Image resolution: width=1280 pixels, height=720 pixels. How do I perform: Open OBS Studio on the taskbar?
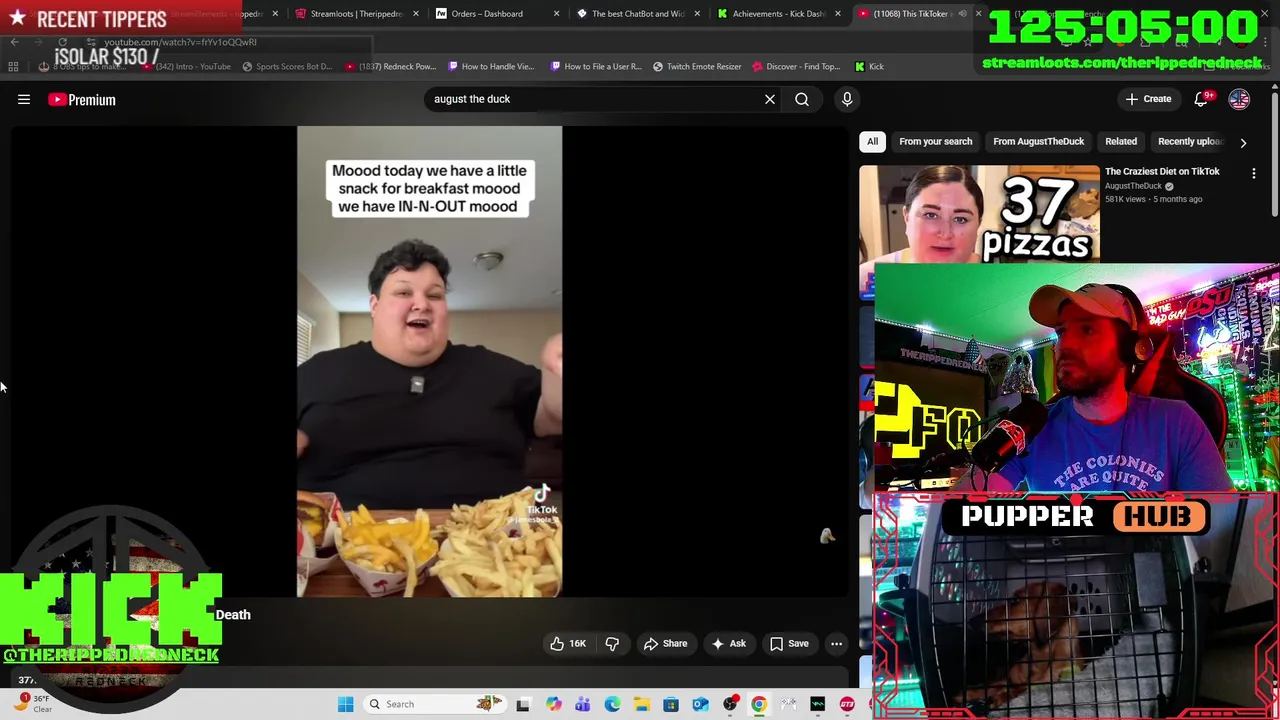(730, 704)
